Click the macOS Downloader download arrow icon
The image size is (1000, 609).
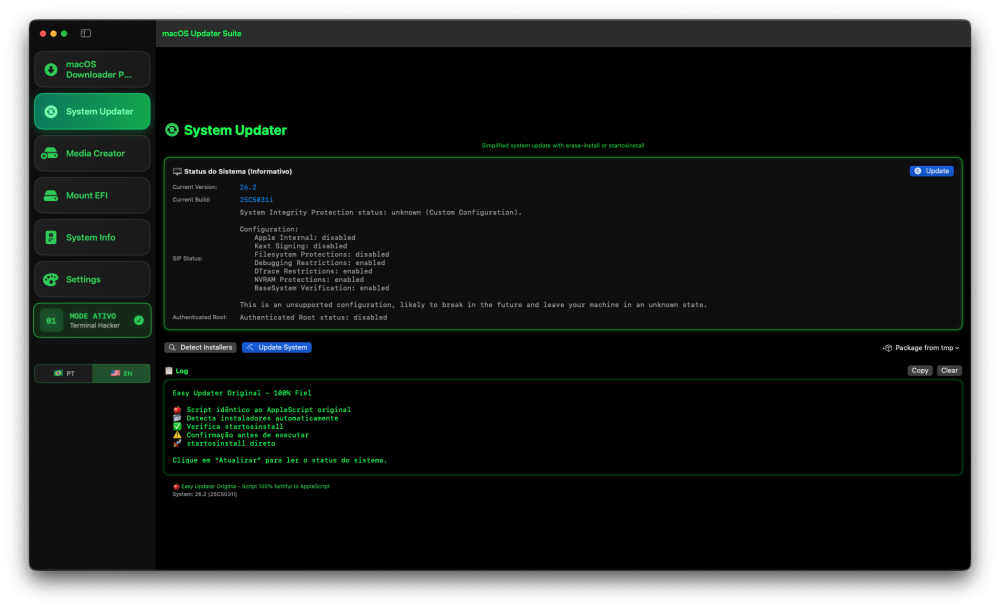tap(51, 69)
